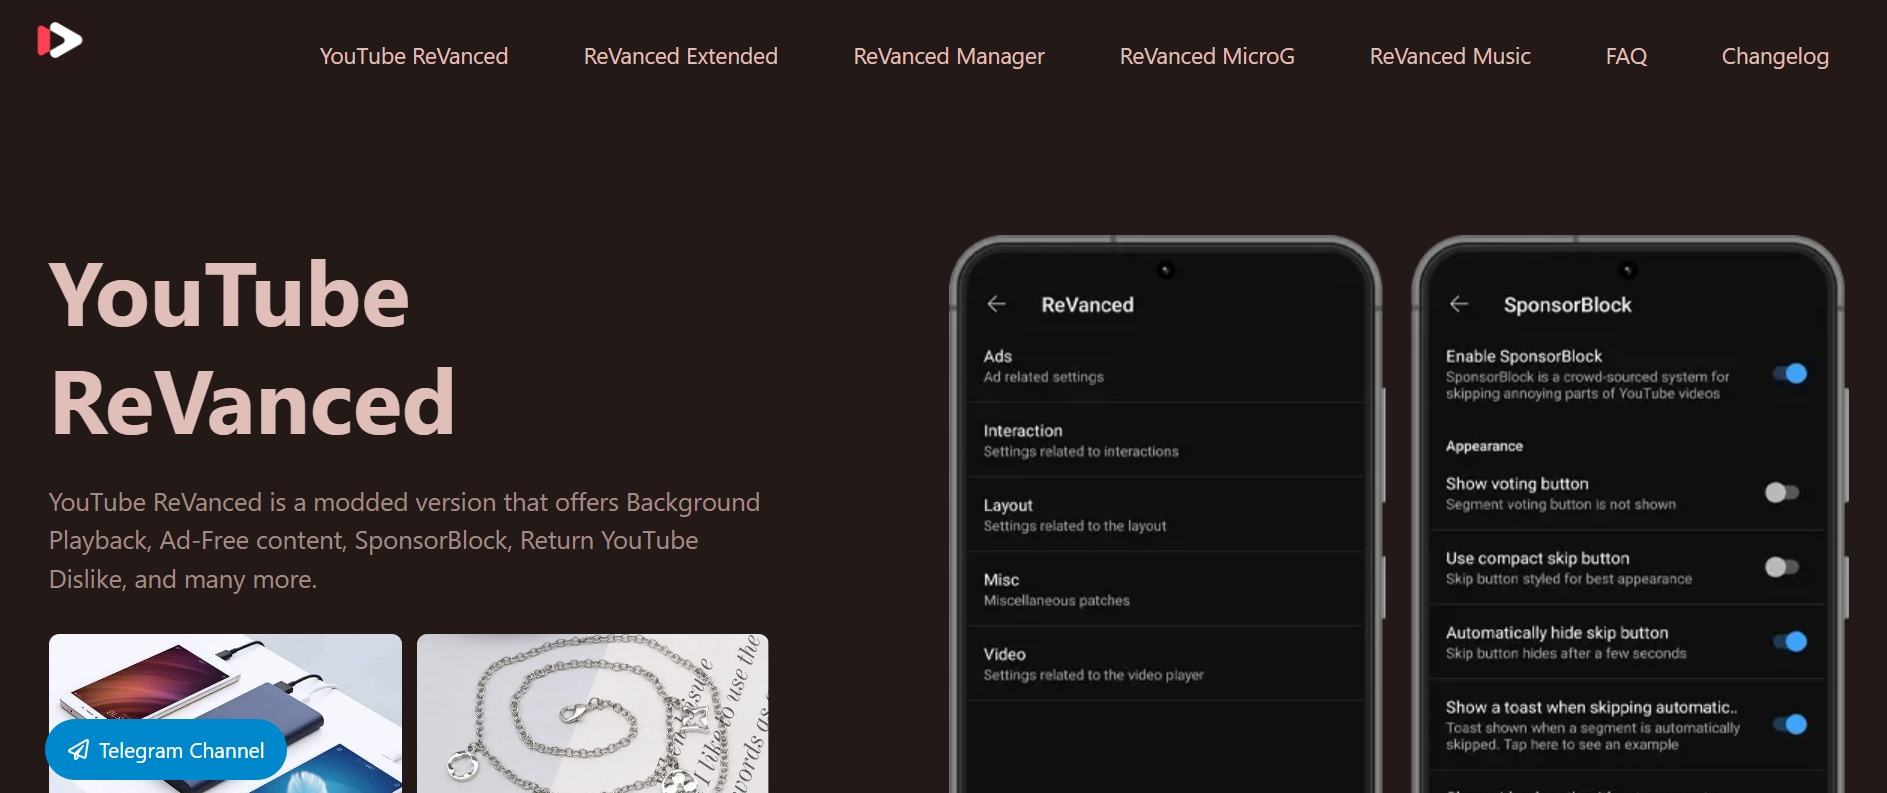Image resolution: width=1887 pixels, height=793 pixels.
Task: Open ReVanced MicroG in the navigation
Action: click(1207, 56)
